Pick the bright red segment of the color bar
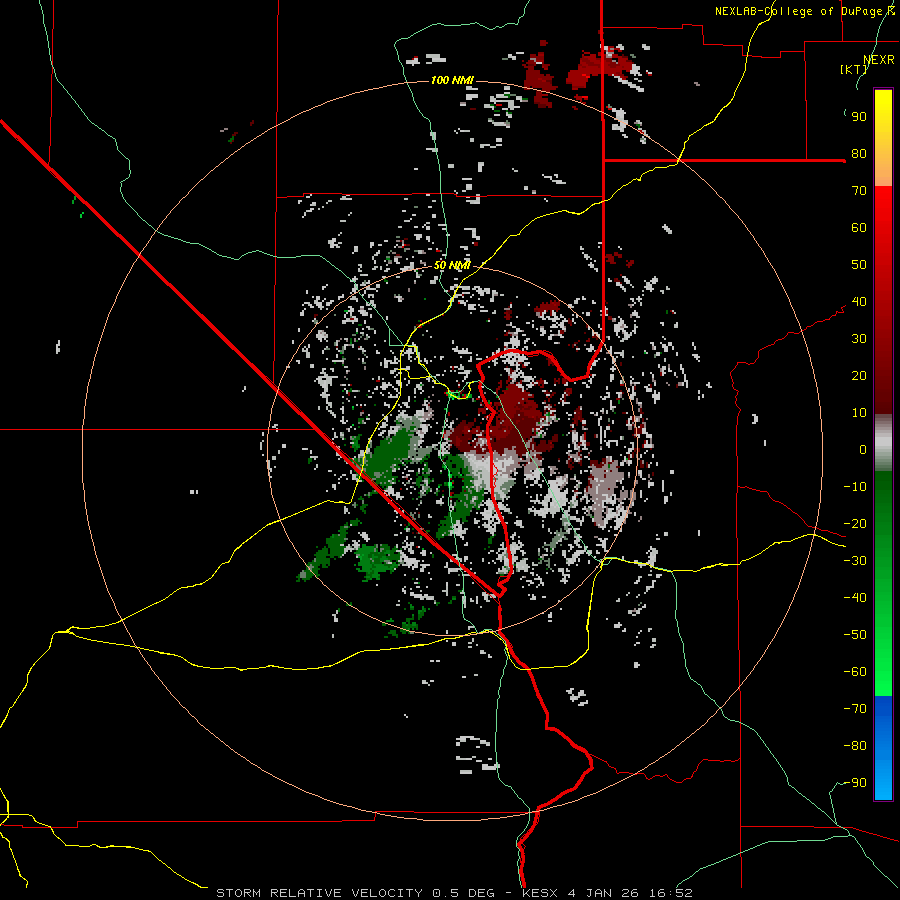 (x=883, y=224)
